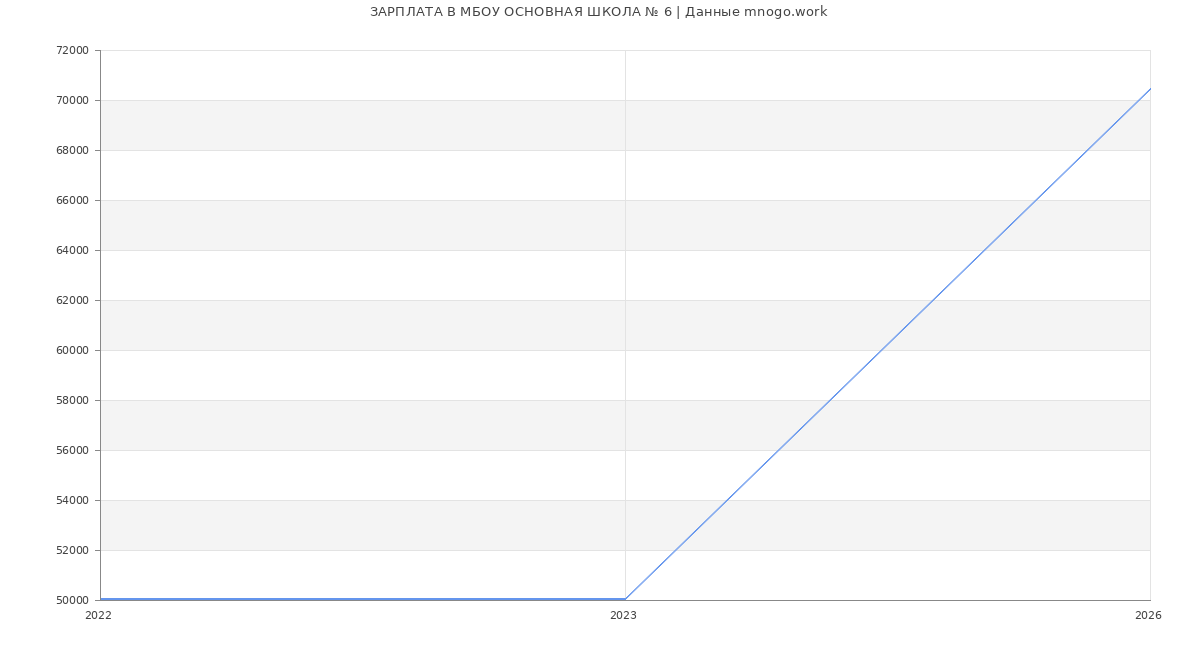Image resolution: width=1200 pixels, height=650 pixels.
Task: Click the line's peak endpoint at 2026
Action: click(x=1150, y=88)
